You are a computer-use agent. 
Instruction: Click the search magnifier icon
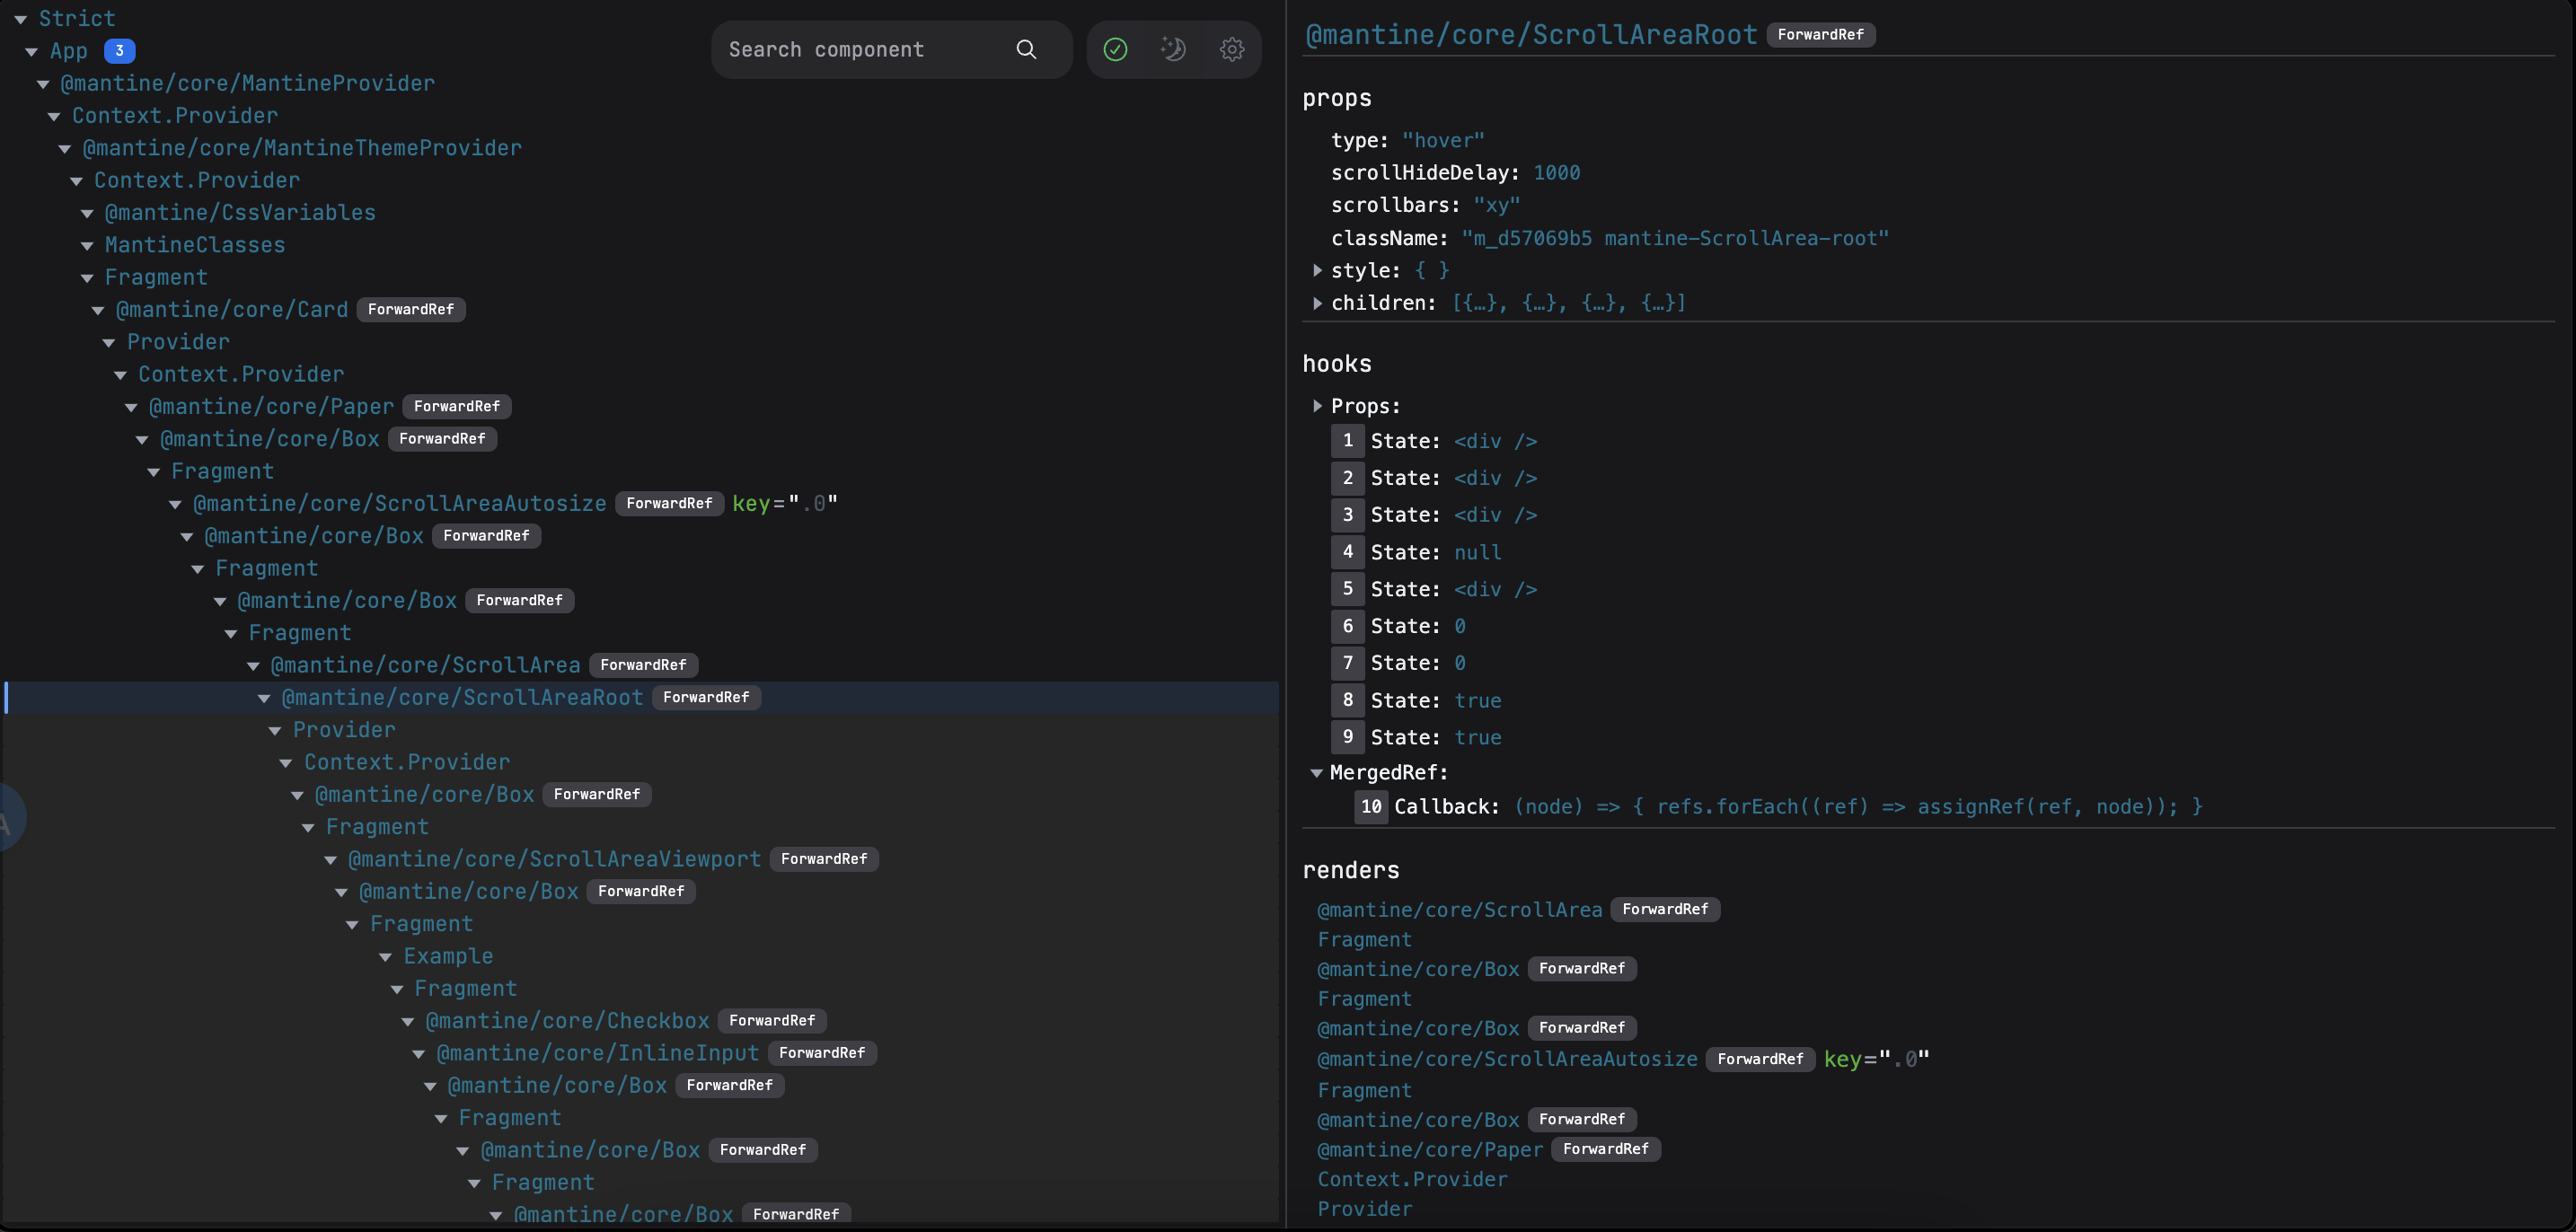(x=1026, y=49)
